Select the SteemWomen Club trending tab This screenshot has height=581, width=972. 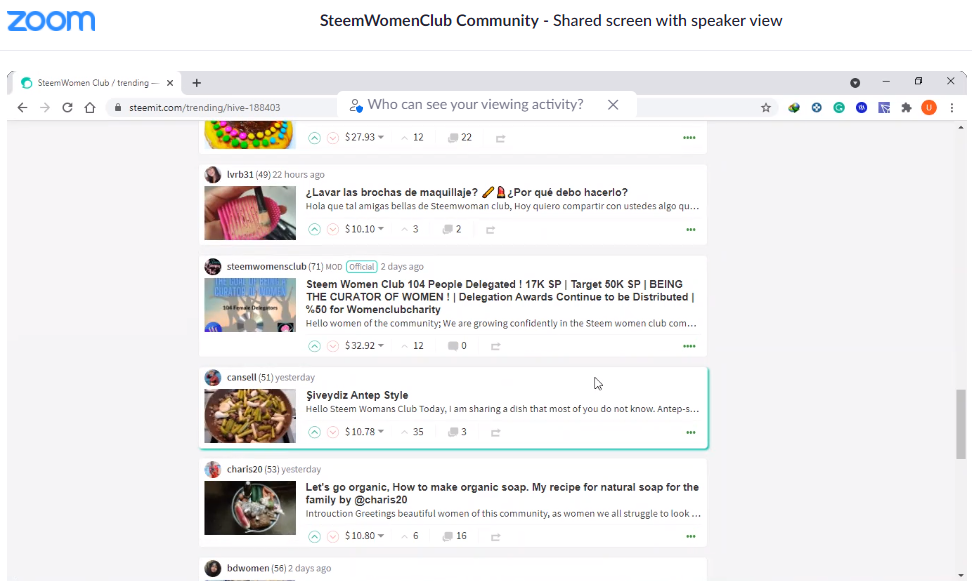tap(93, 82)
